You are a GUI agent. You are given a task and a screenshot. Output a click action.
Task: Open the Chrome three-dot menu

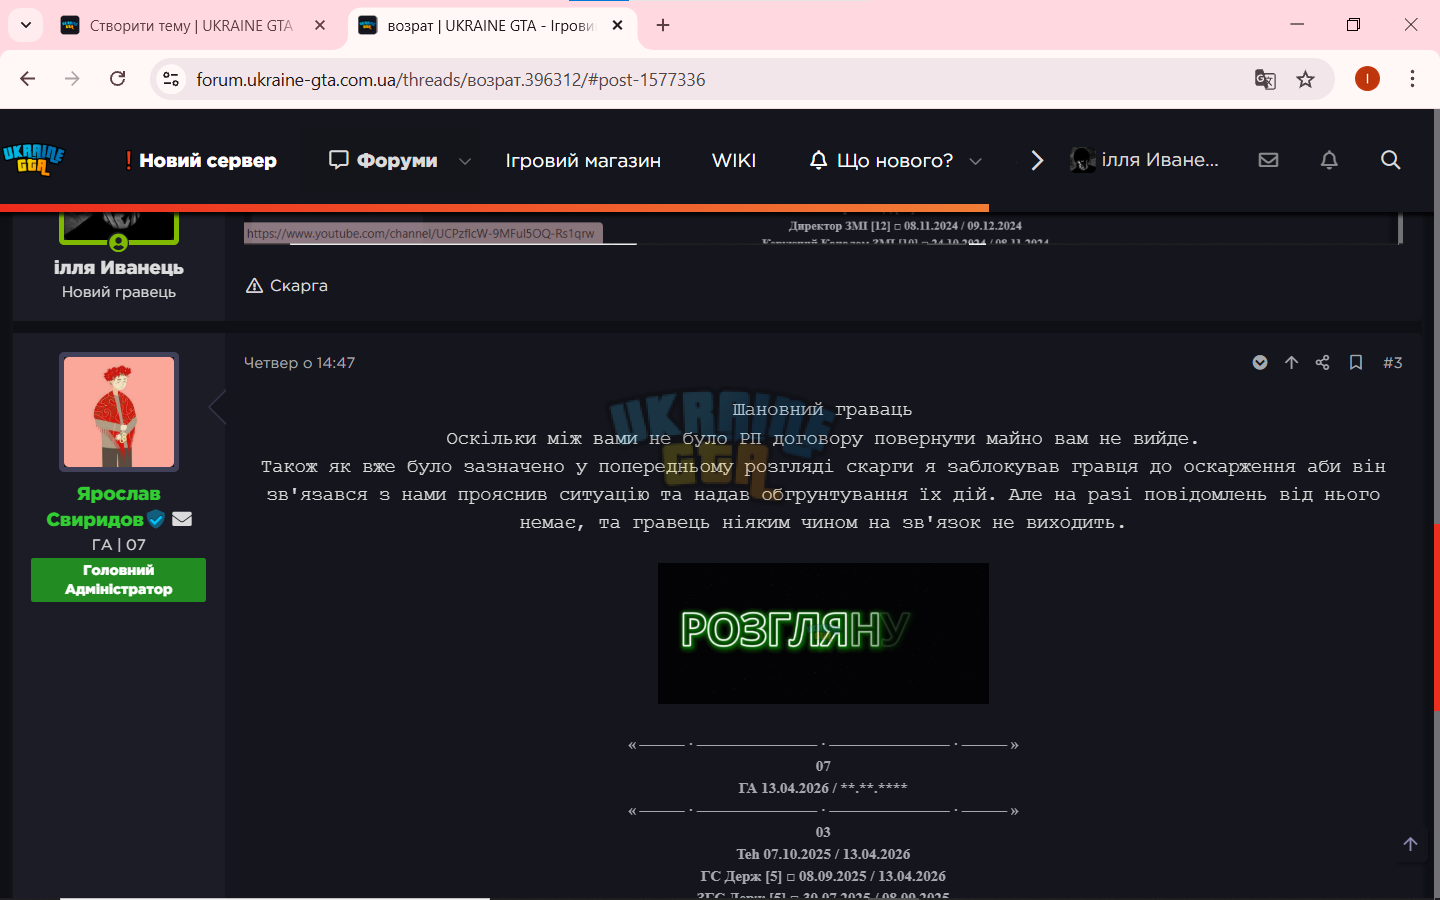[x=1412, y=79]
